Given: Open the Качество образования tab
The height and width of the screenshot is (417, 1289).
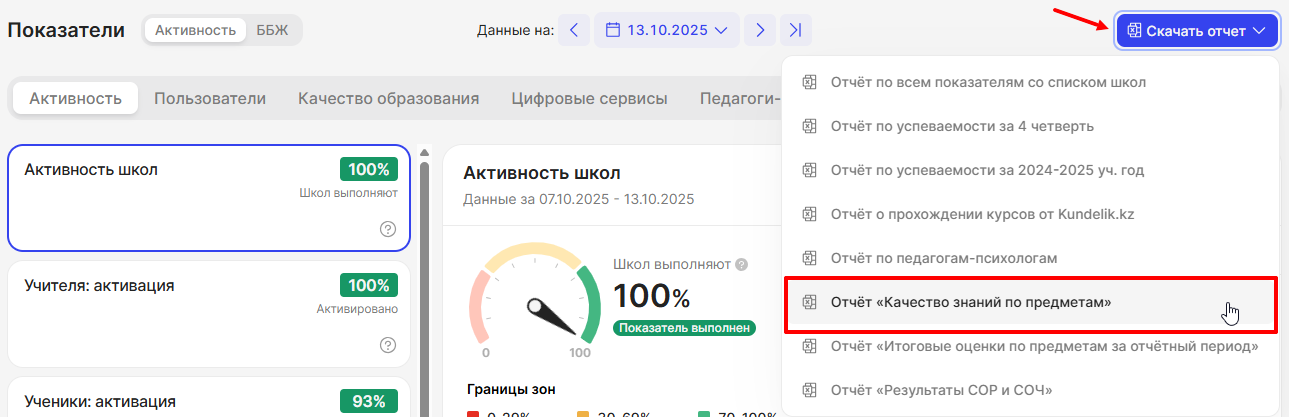Looking at the screenshot, I should [x=388, y=98].
